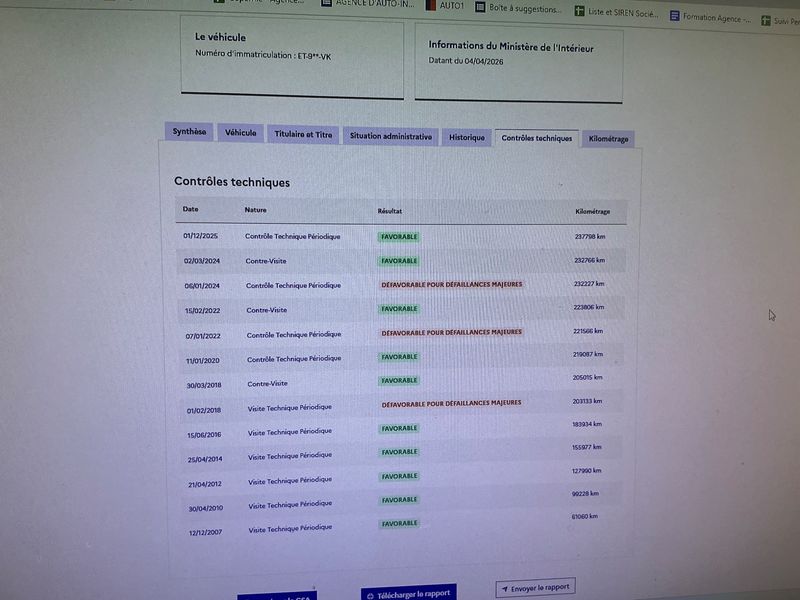Select the date 07/01/2022
800x600 pixels.
[203, 336]
